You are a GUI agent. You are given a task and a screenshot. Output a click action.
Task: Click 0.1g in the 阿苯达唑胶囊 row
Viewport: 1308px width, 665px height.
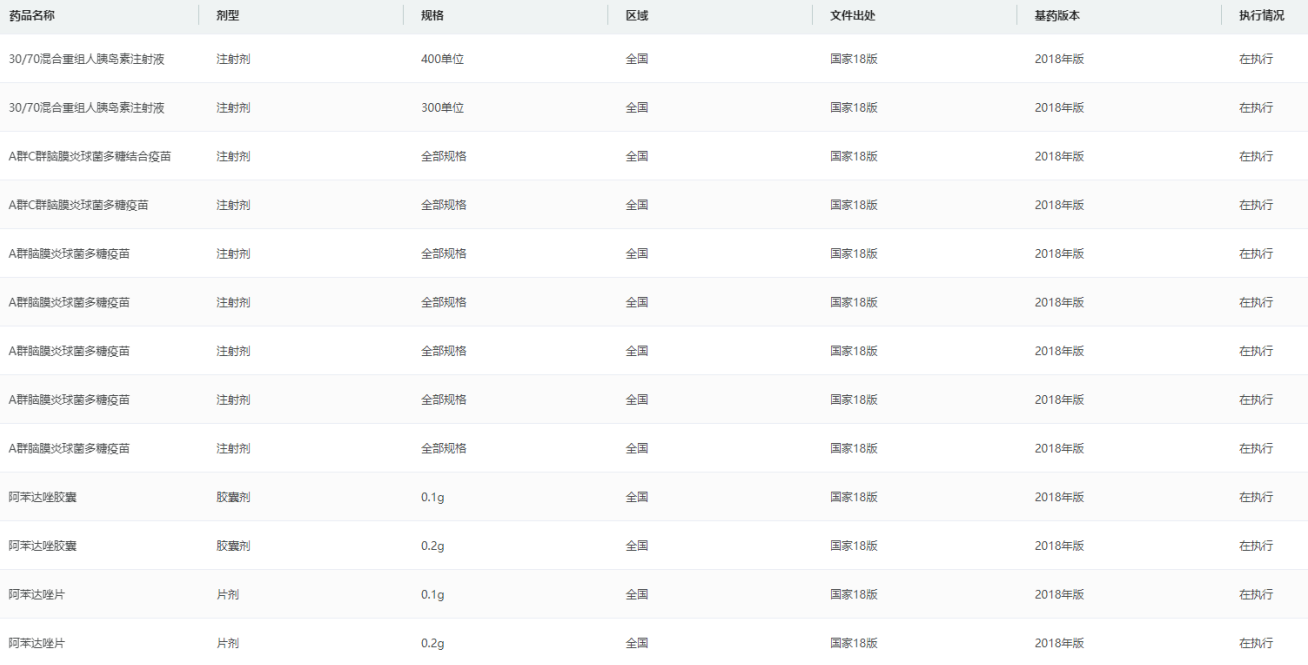(x=432, y=497)
